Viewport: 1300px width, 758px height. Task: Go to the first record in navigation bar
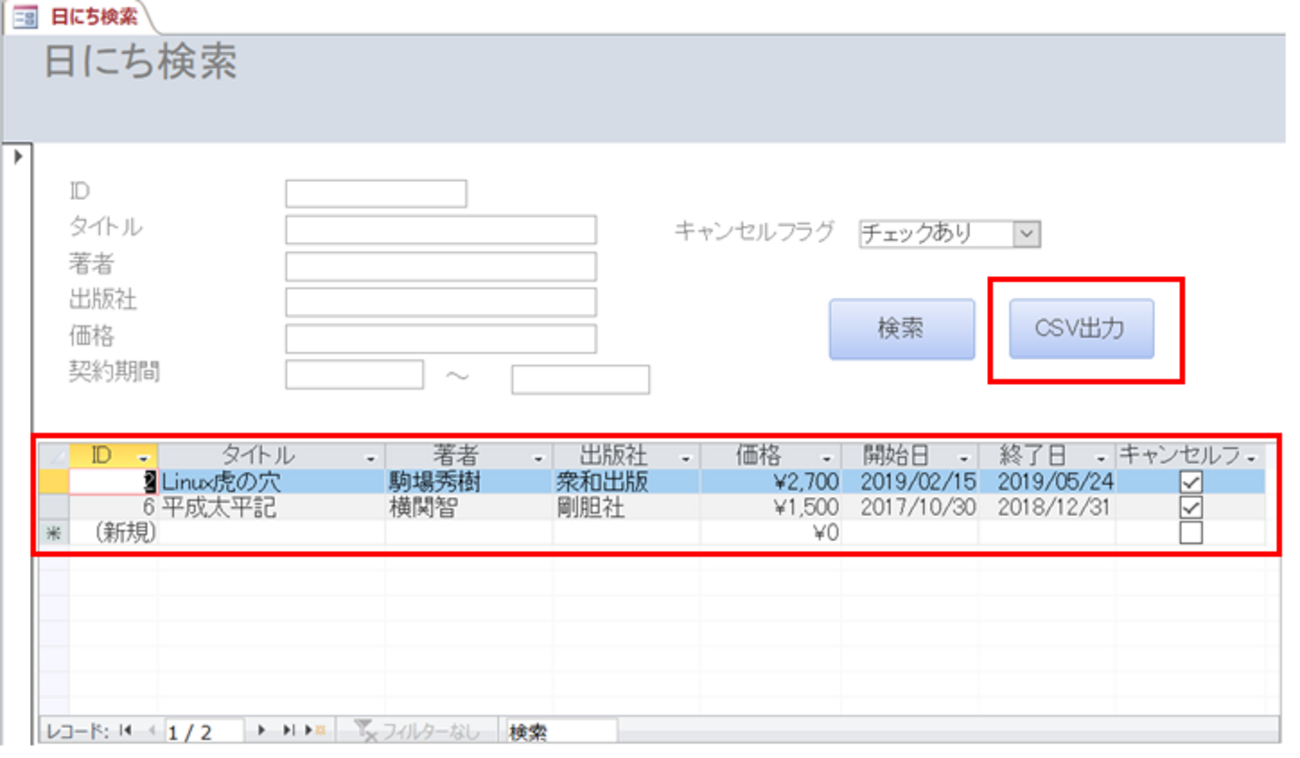point(125,731)
